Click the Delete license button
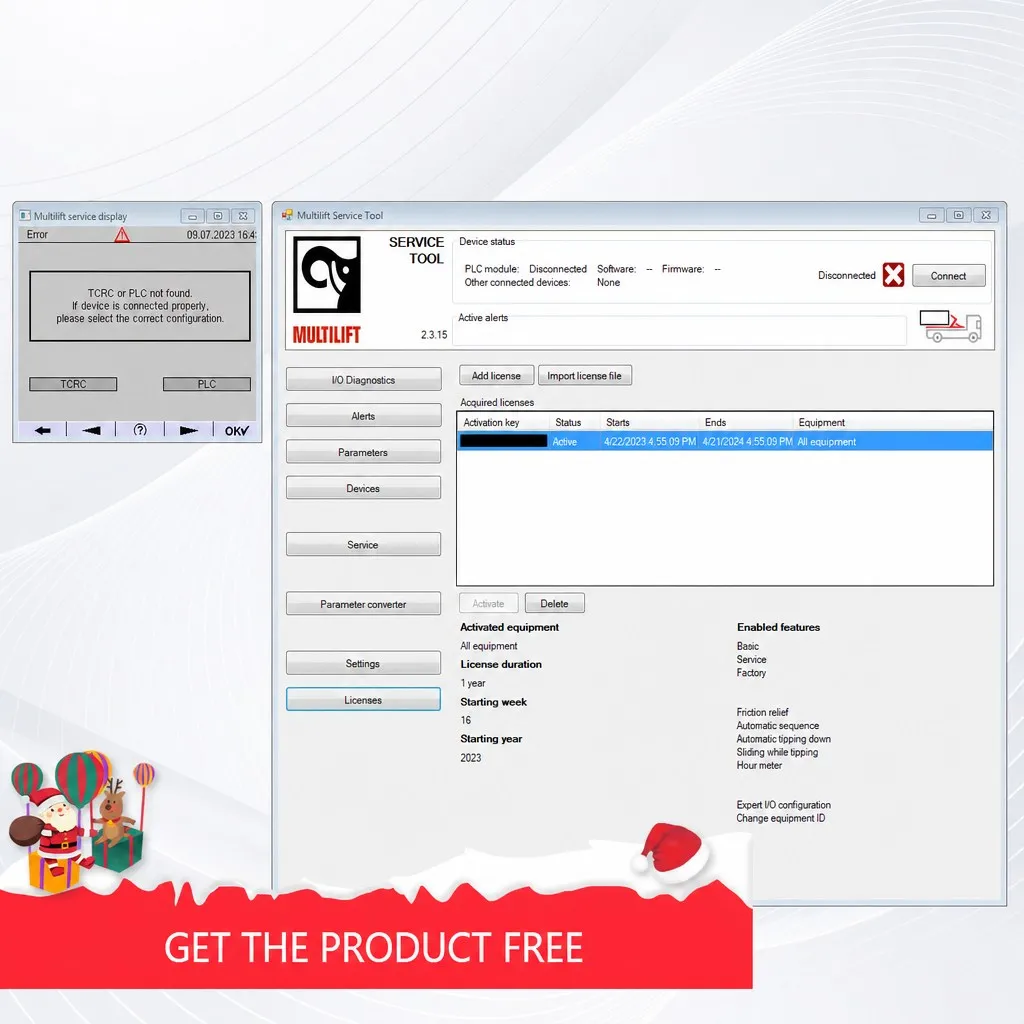This screenshot has height=1024, width=1024. [x=554, y=603]
